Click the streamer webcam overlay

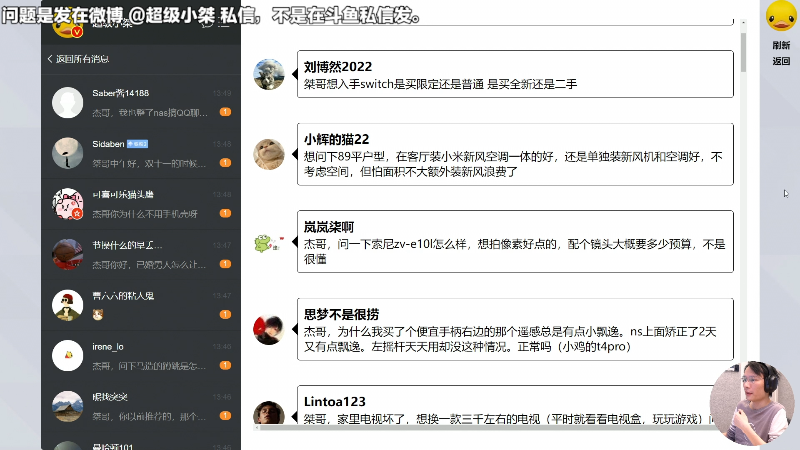752,403
